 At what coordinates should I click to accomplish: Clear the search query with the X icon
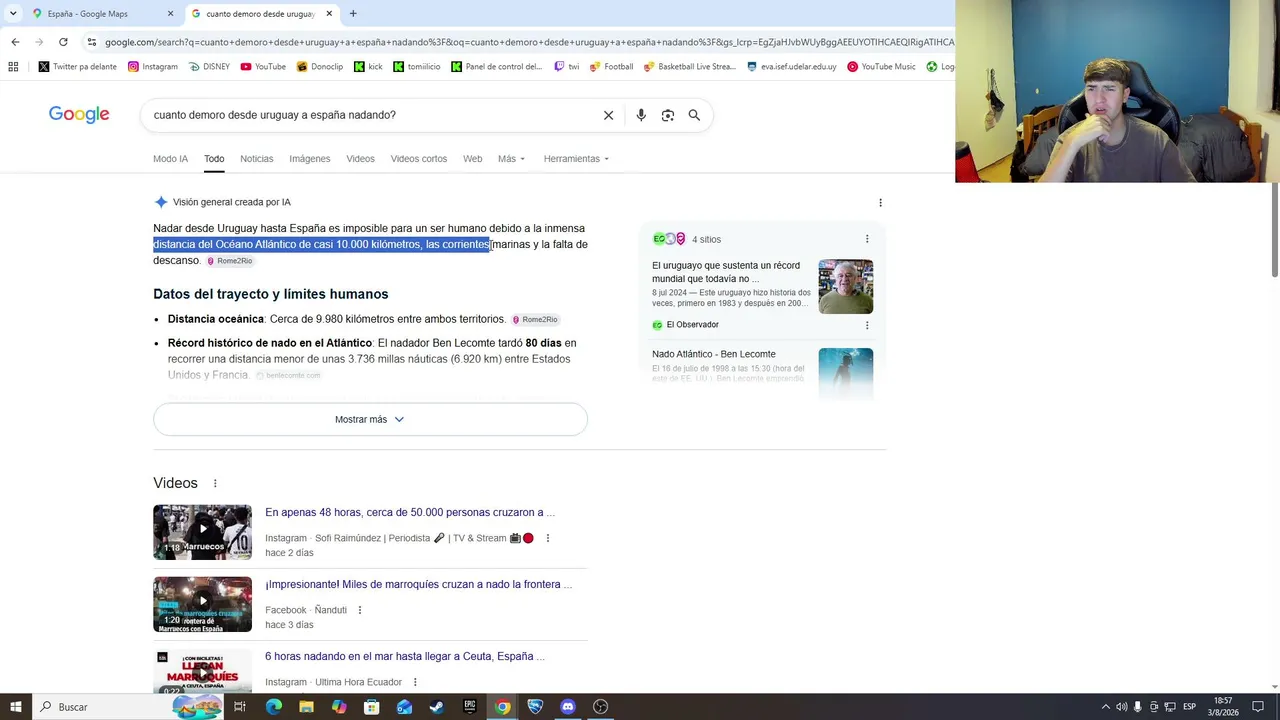pos(608,115)
